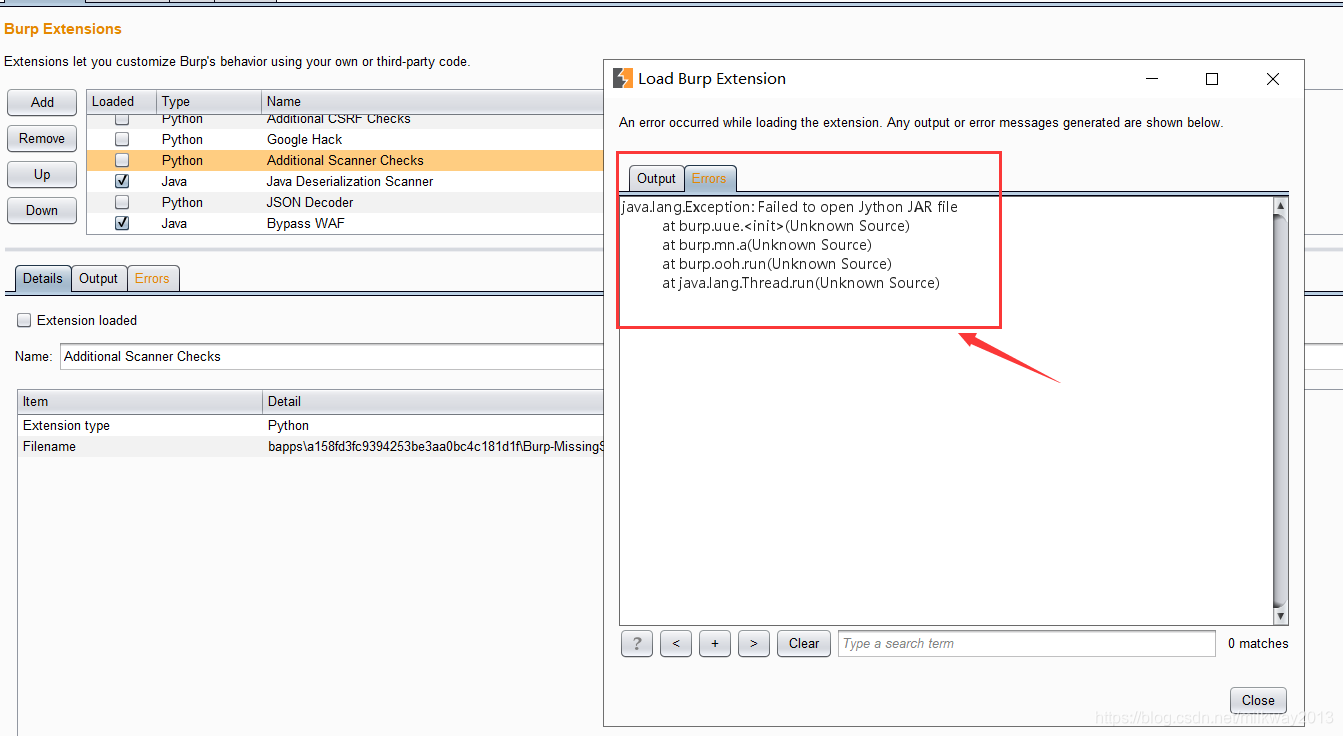Click the next match arrow icon

coord(753,643)
